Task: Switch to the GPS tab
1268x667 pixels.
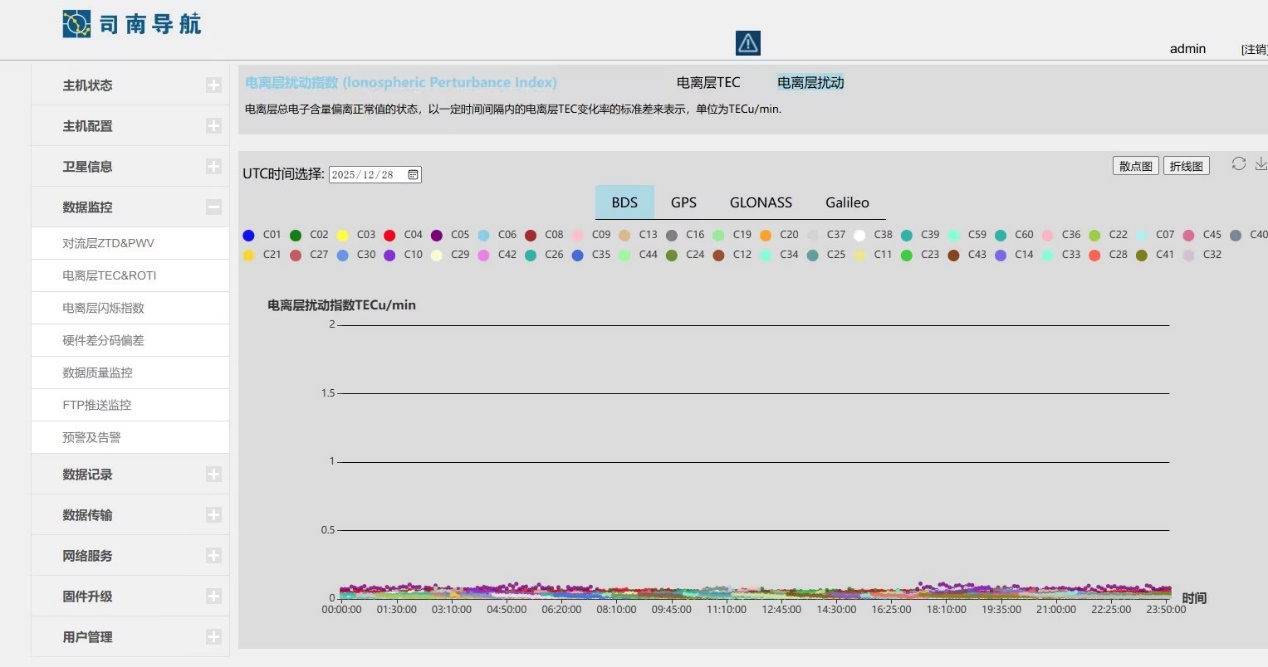Action: pyautogui.click(x=684, y=202)
